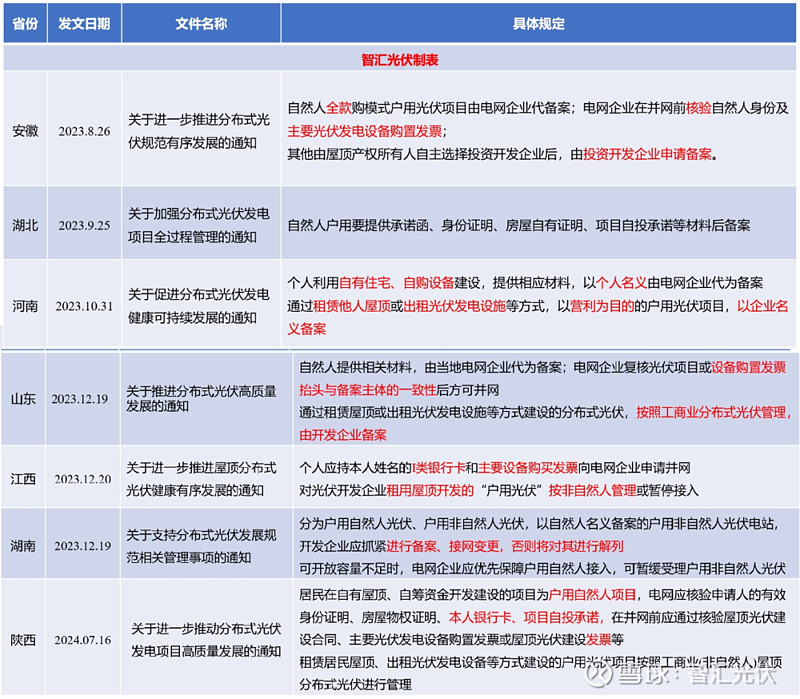Image resolution: width=800 pixels, height=699 pixels.
Task: Select the red title 智汇光伏制表
Action: tap(399, 60)
